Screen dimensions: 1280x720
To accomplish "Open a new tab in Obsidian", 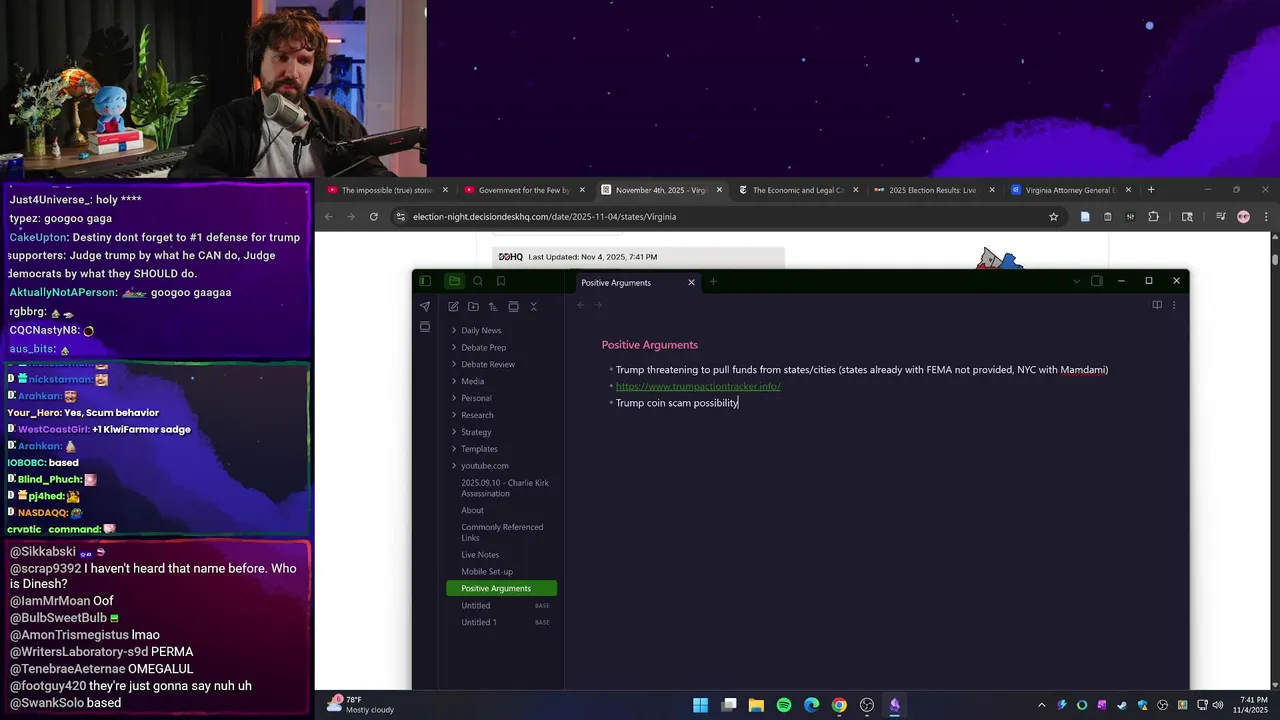I will 713,282.
